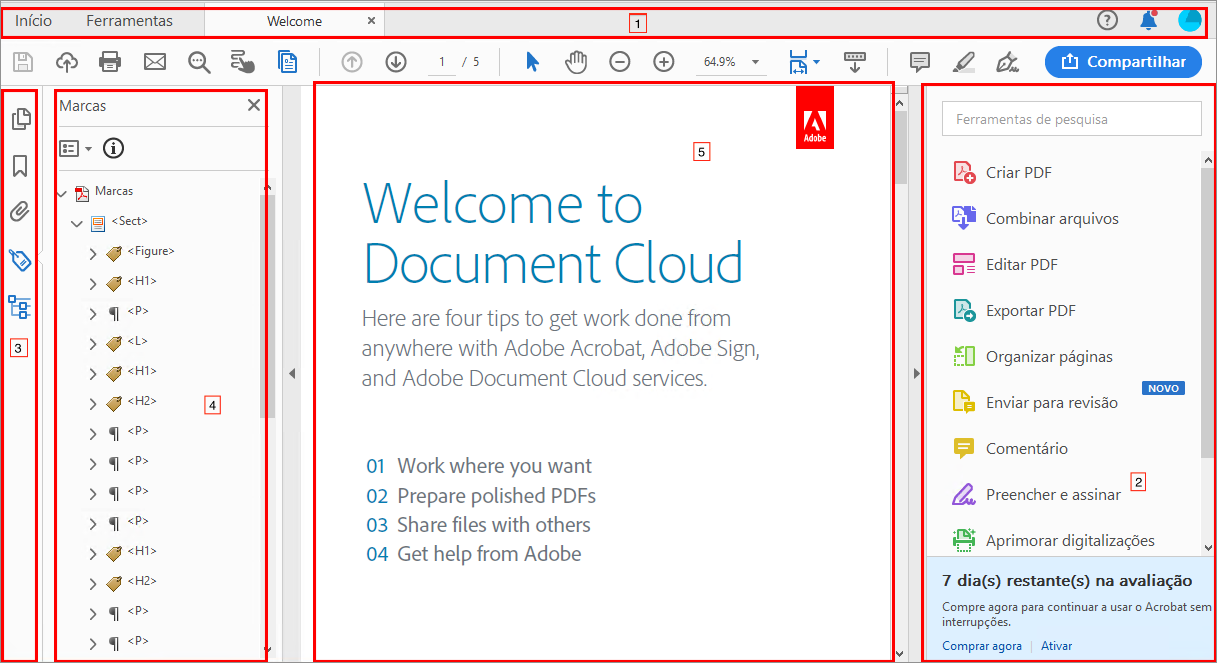Click the print icon in the toolbar
This screenshot has width=1217, height=663.
[110, 62]
